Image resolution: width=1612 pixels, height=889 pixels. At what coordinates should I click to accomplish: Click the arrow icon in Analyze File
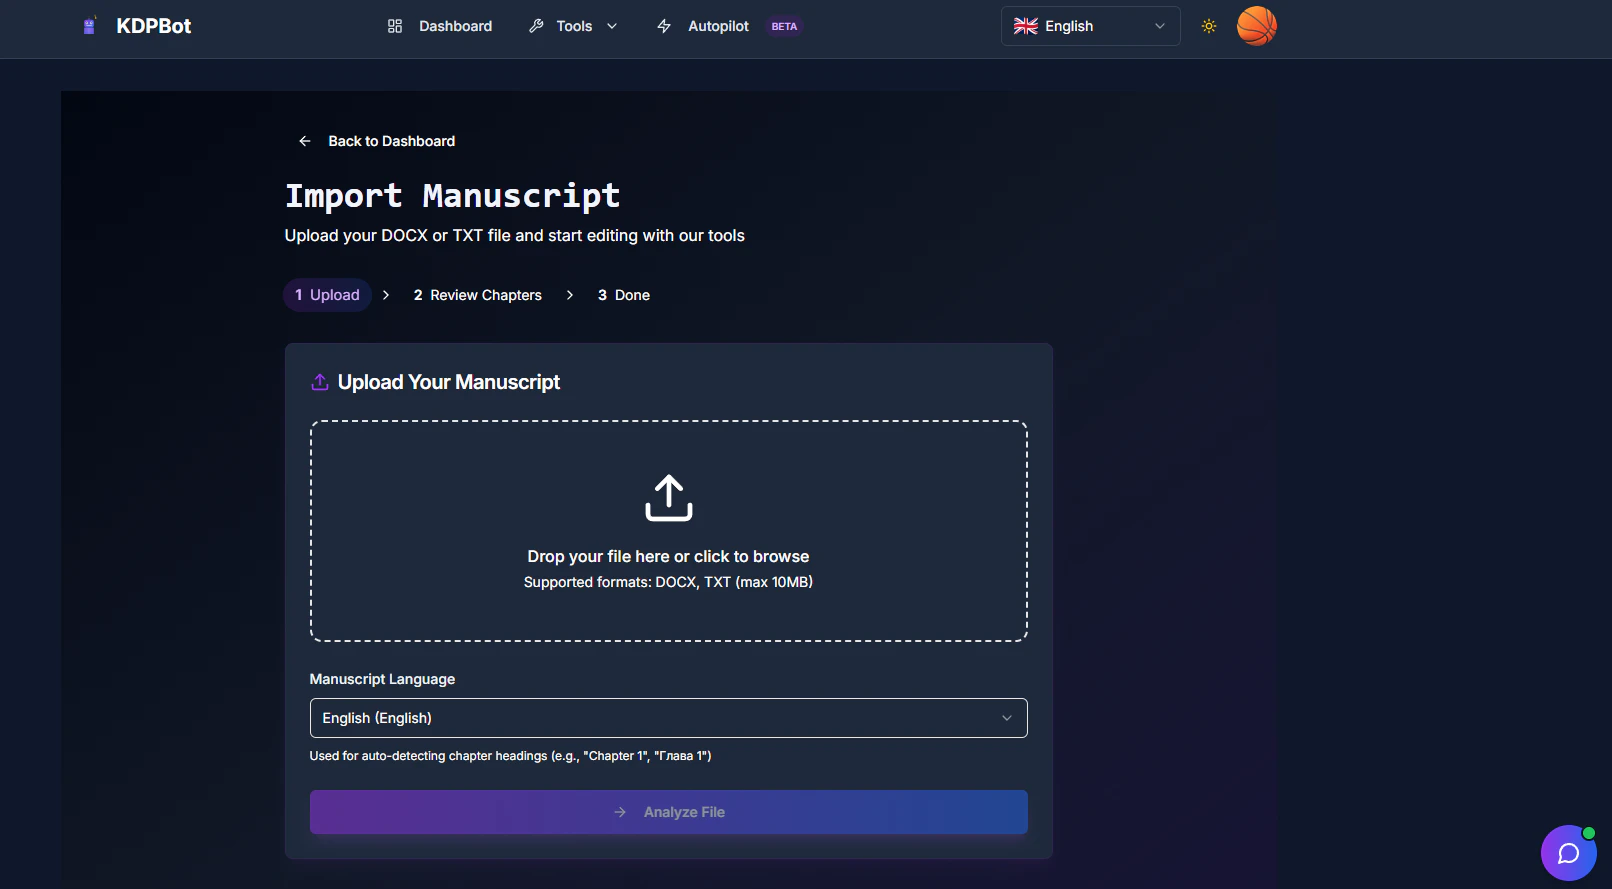(x=620, y=812)
